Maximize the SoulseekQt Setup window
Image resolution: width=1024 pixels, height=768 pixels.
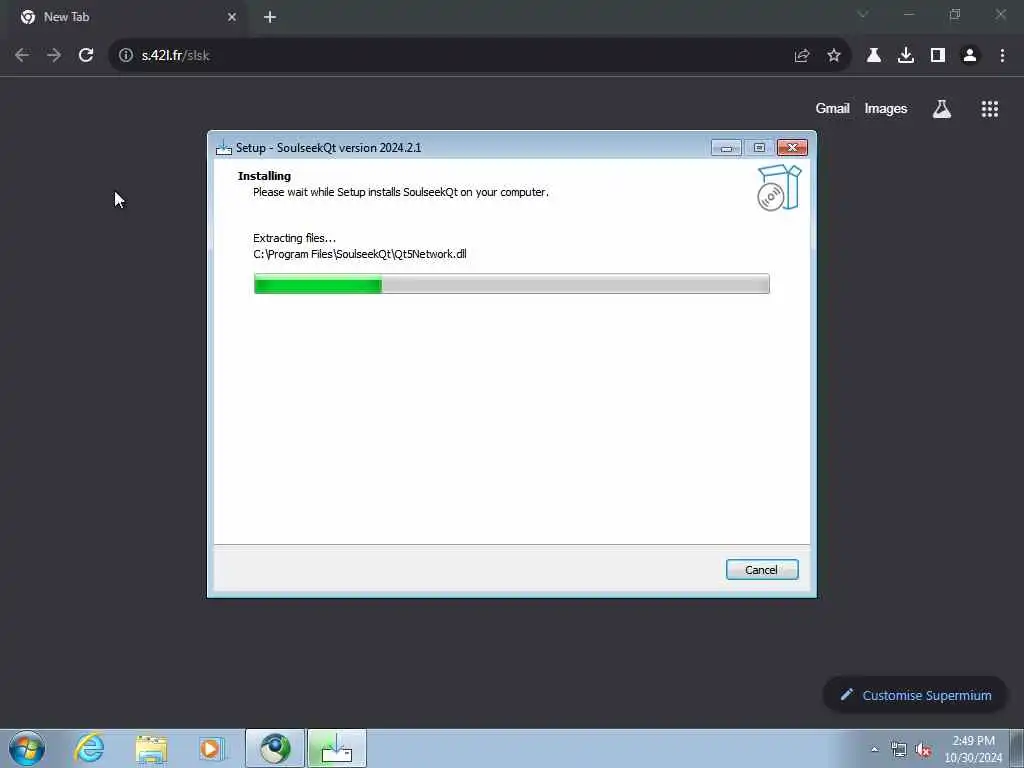759,148
